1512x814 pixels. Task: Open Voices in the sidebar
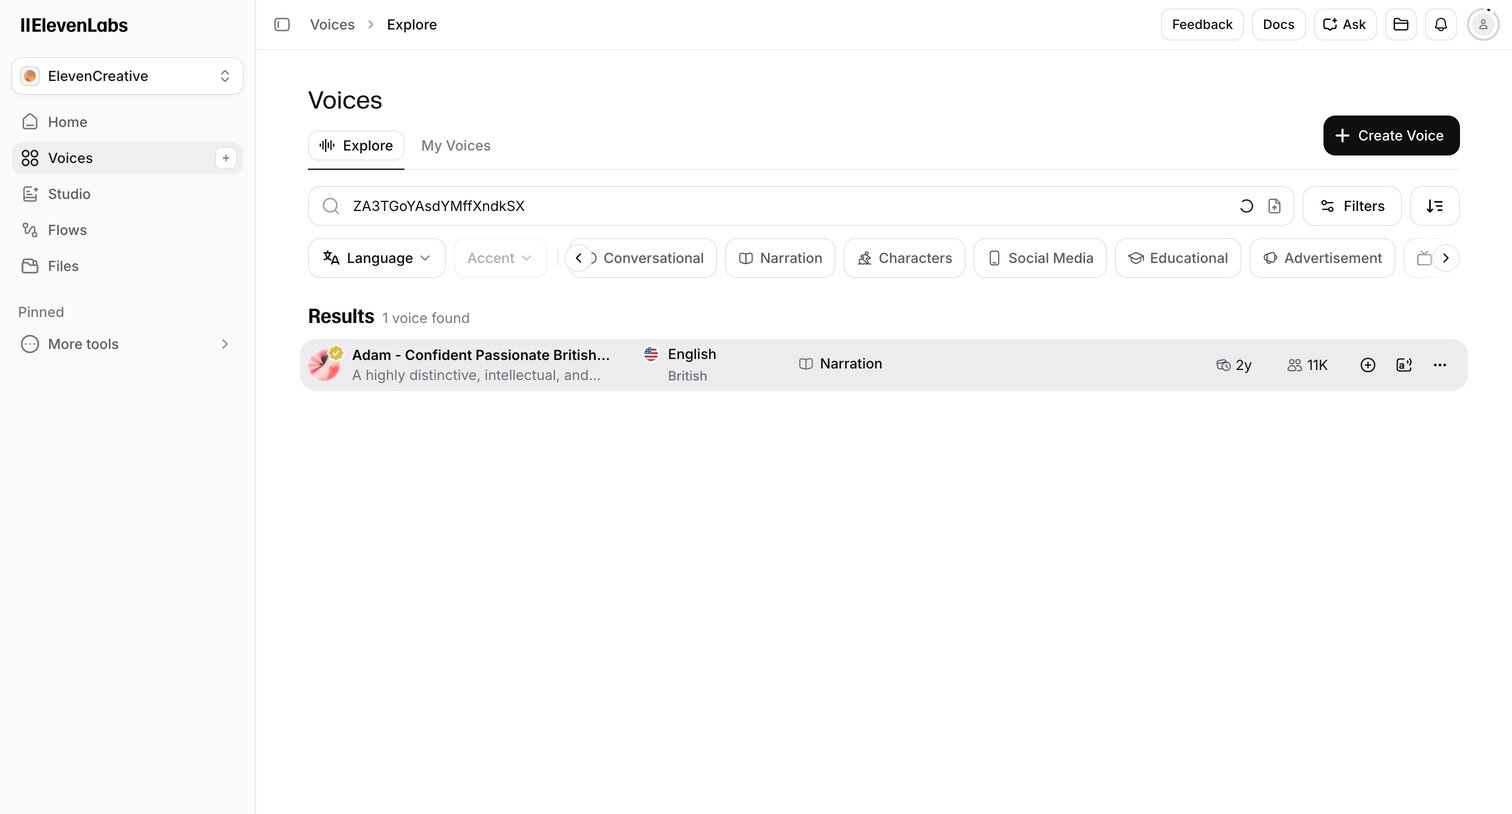[x=127, y=158]
